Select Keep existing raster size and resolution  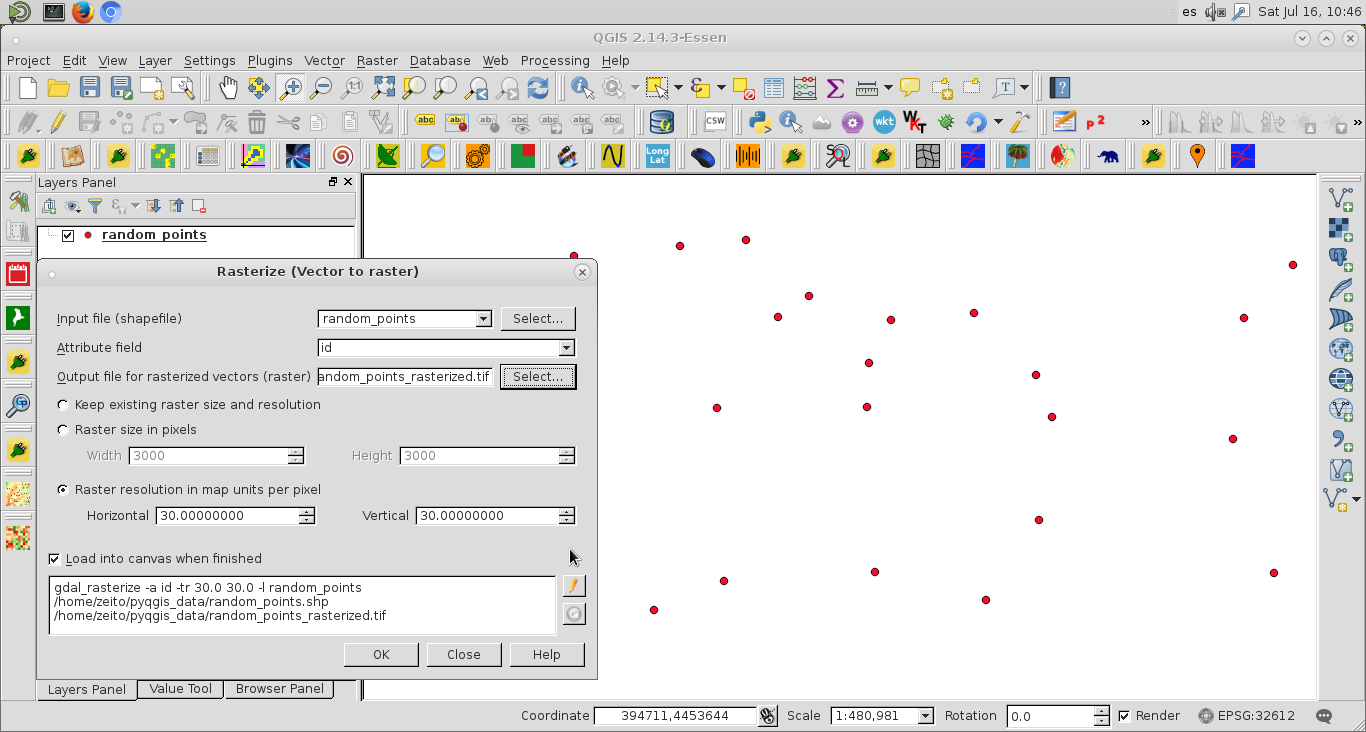coord(64,405)
